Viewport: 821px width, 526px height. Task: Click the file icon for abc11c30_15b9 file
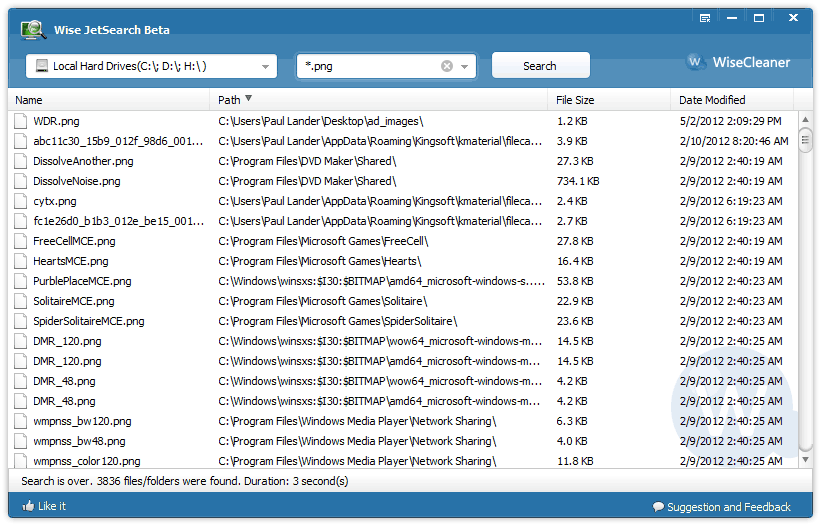[x=20, y=141]
